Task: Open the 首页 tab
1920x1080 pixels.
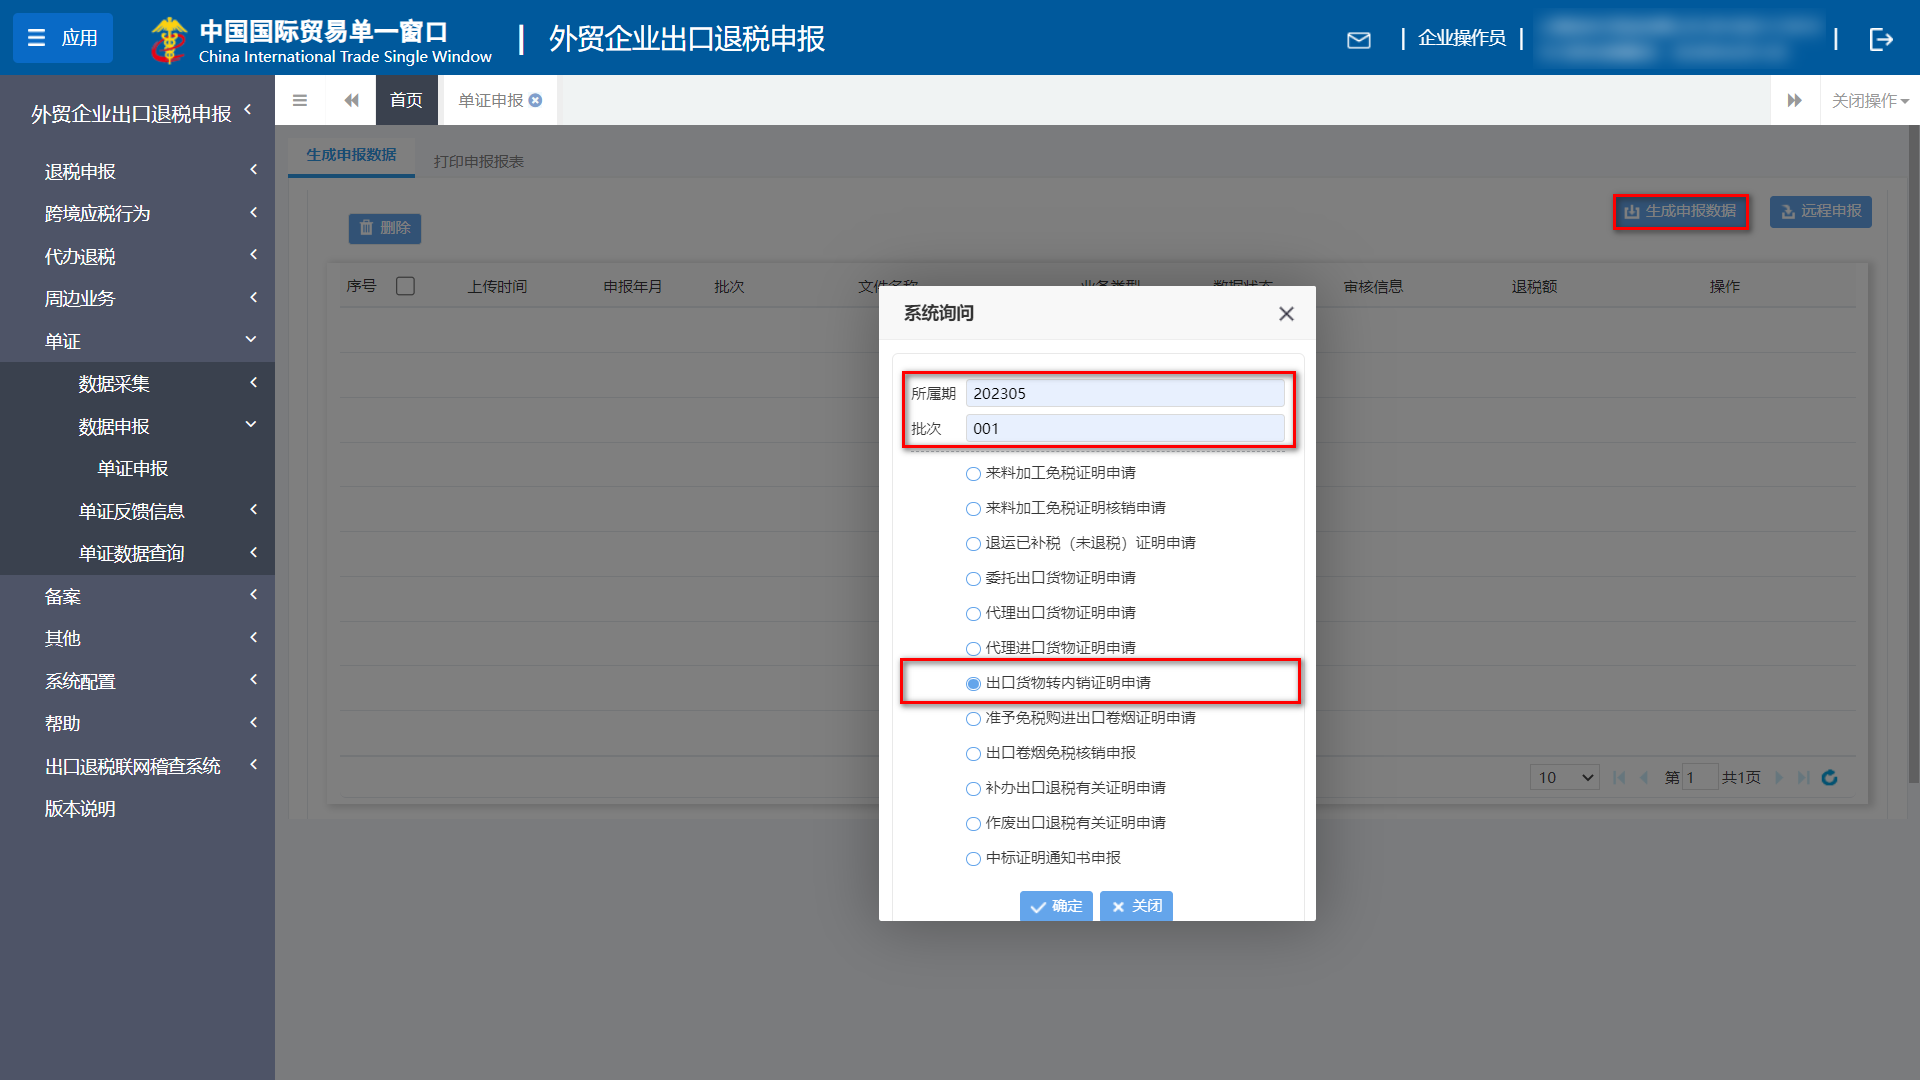Action: [x=406, y=100]
